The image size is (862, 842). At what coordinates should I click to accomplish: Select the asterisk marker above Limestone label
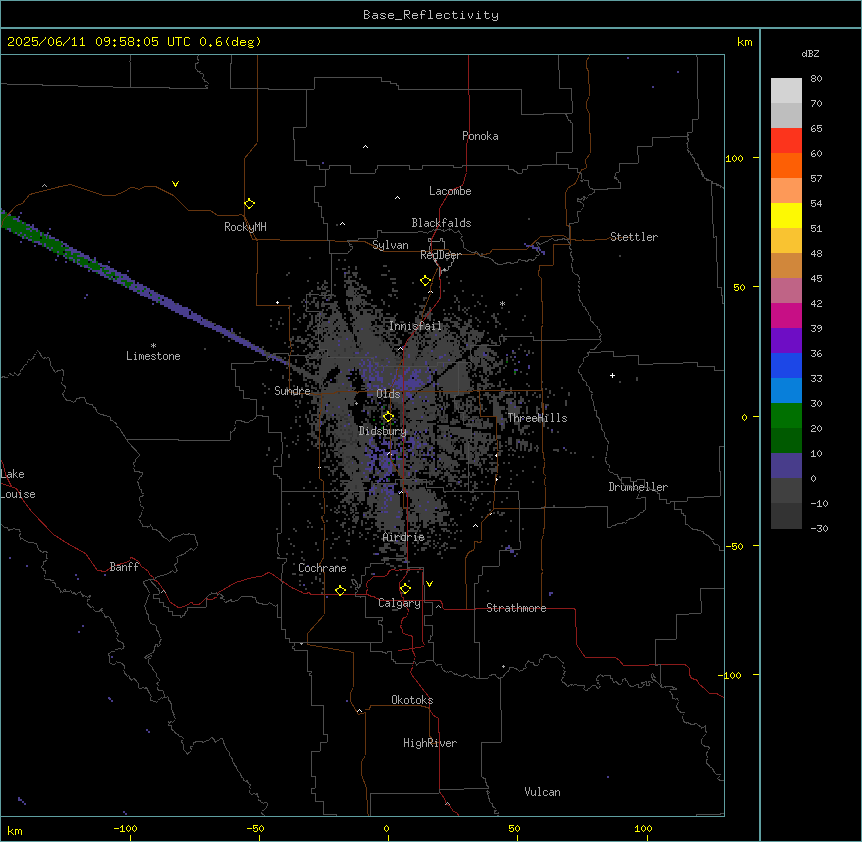click(153, 346)
